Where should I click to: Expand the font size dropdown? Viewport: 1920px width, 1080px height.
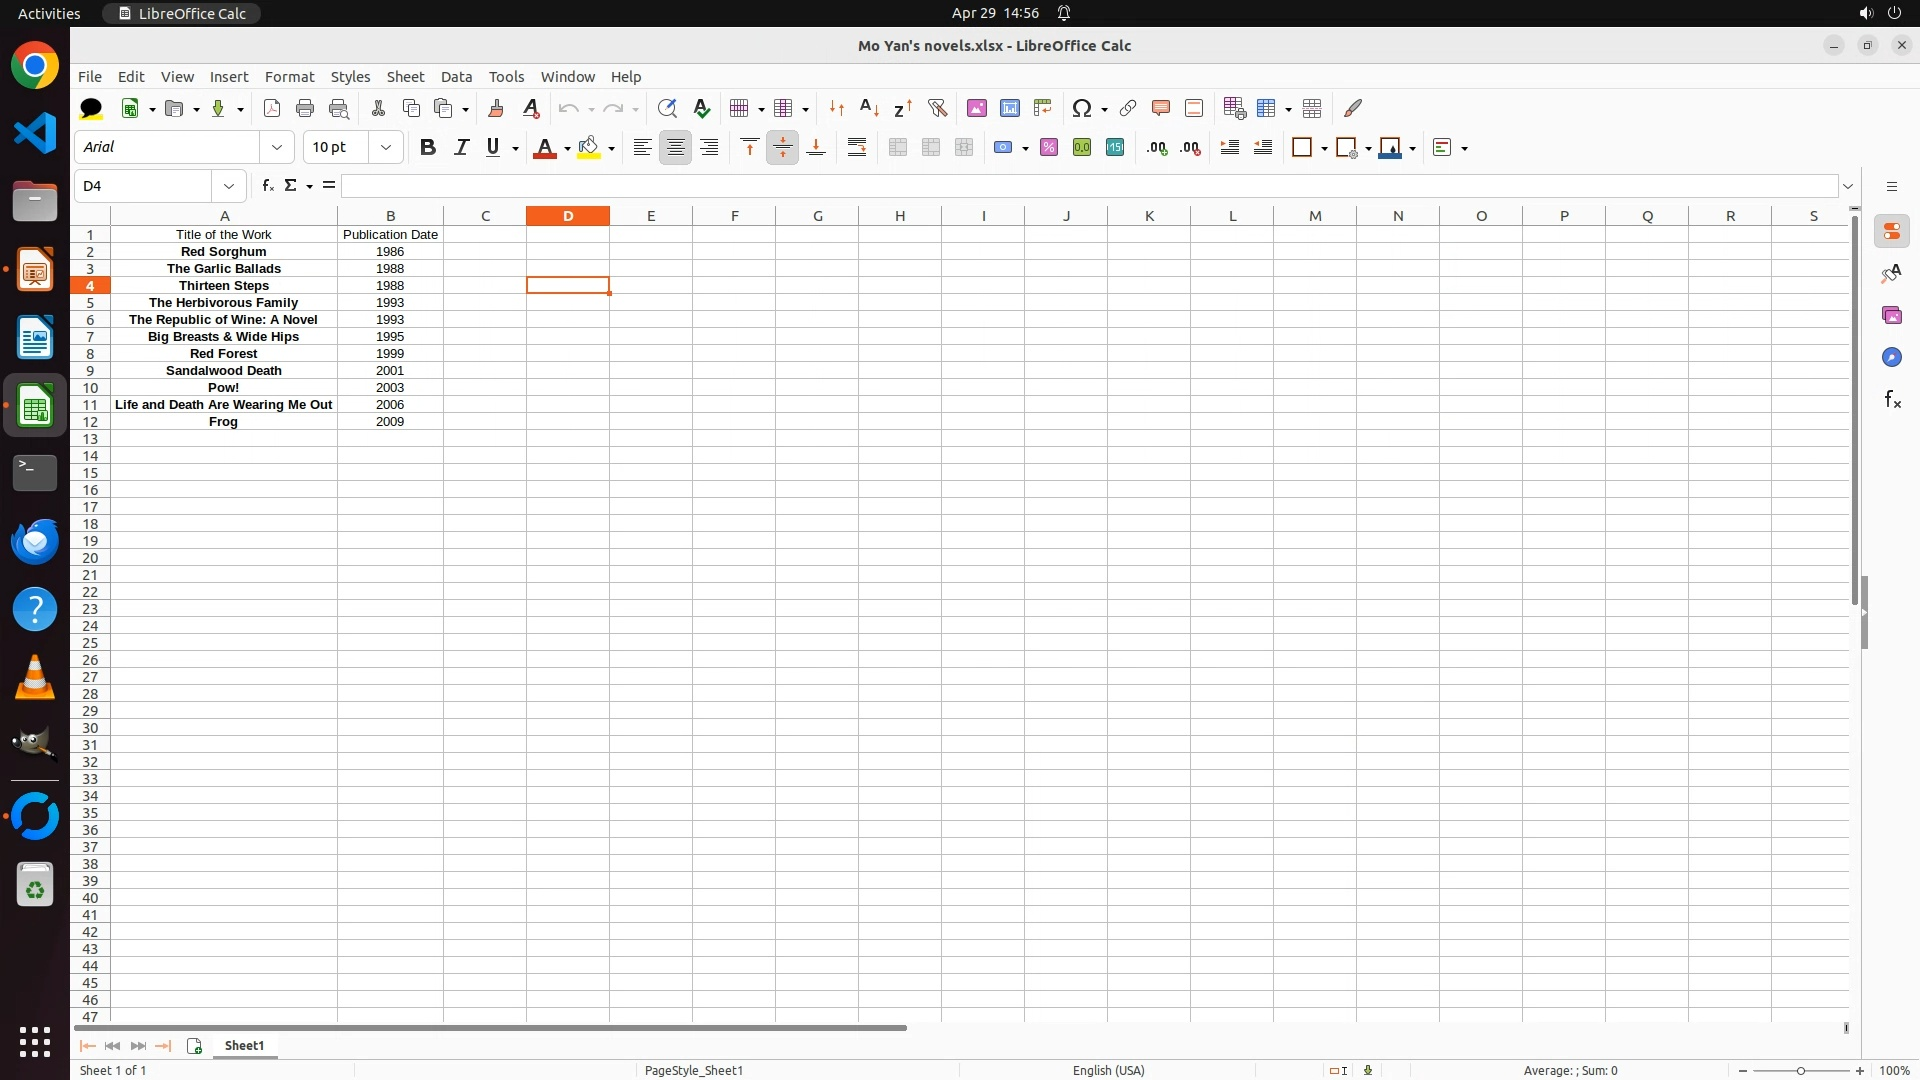pyautogui.click(x=386, y=148)
